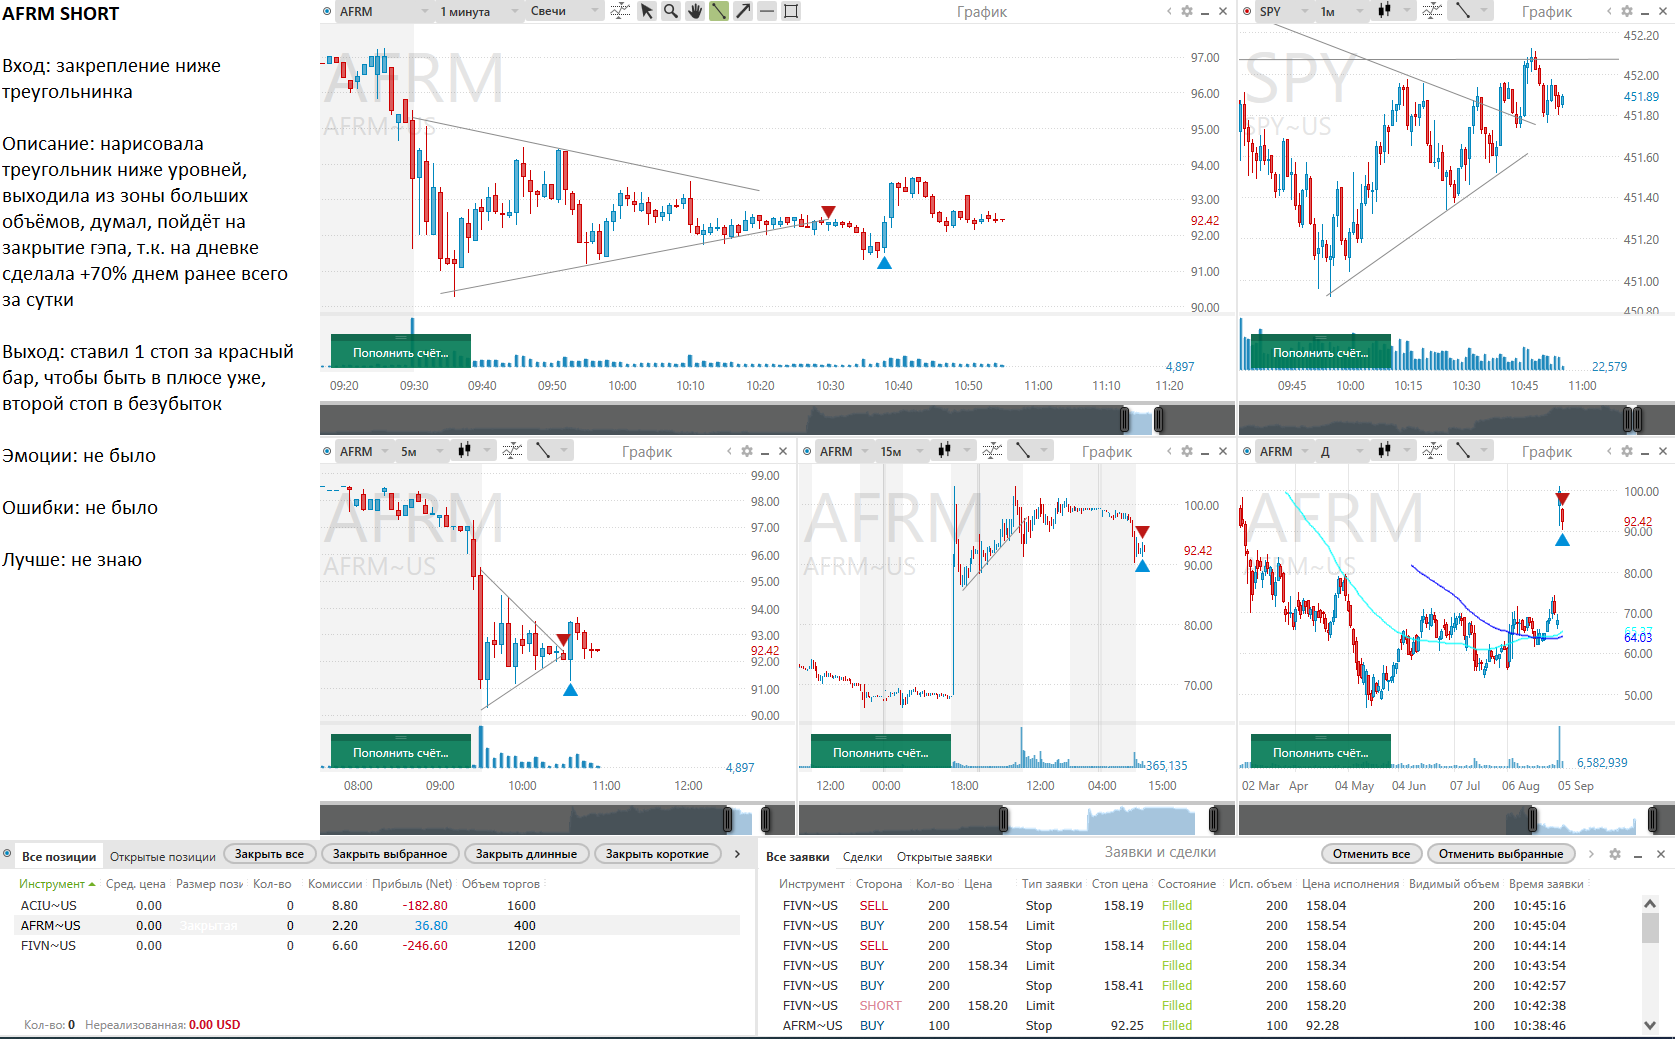The width and height of the screenshot is (1675, 1039).
Task: Open SPY symbol dropdown
Action: (1284, 11)
